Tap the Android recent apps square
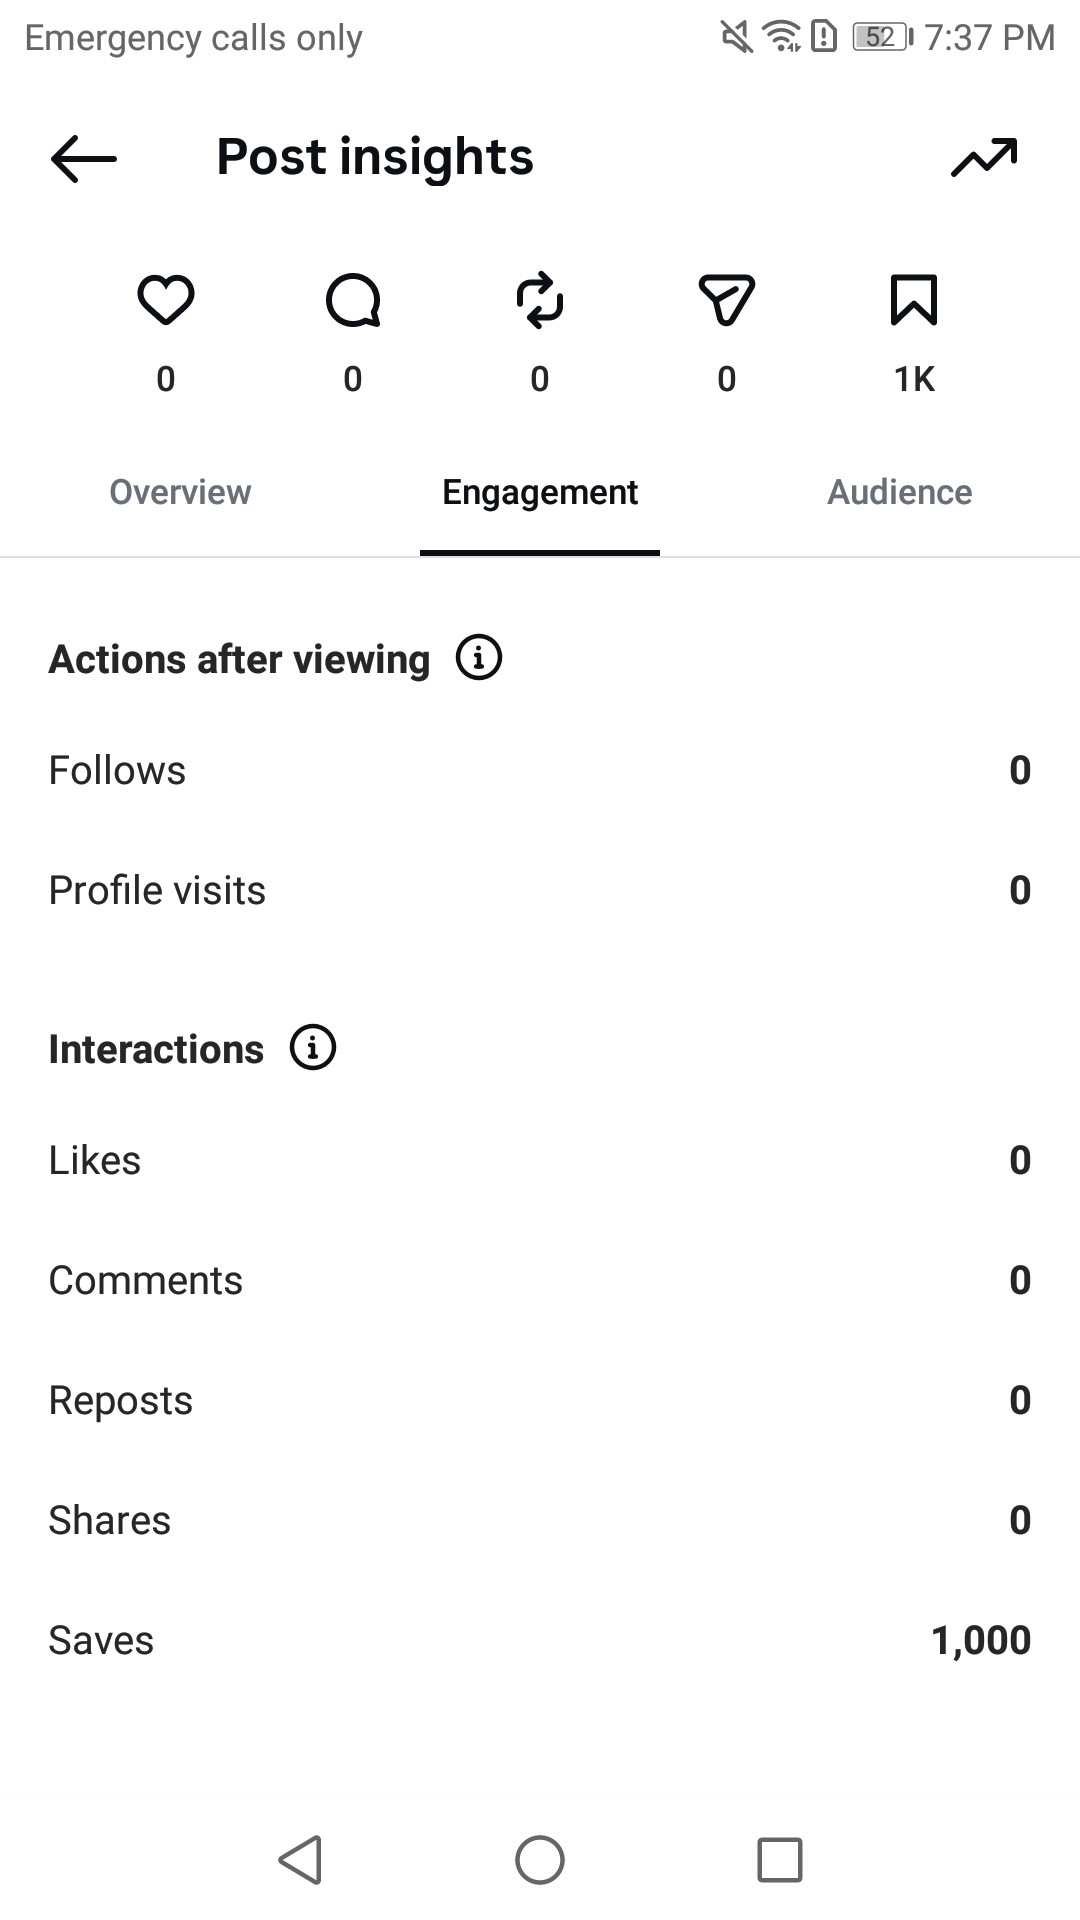 click(780, 1860)
